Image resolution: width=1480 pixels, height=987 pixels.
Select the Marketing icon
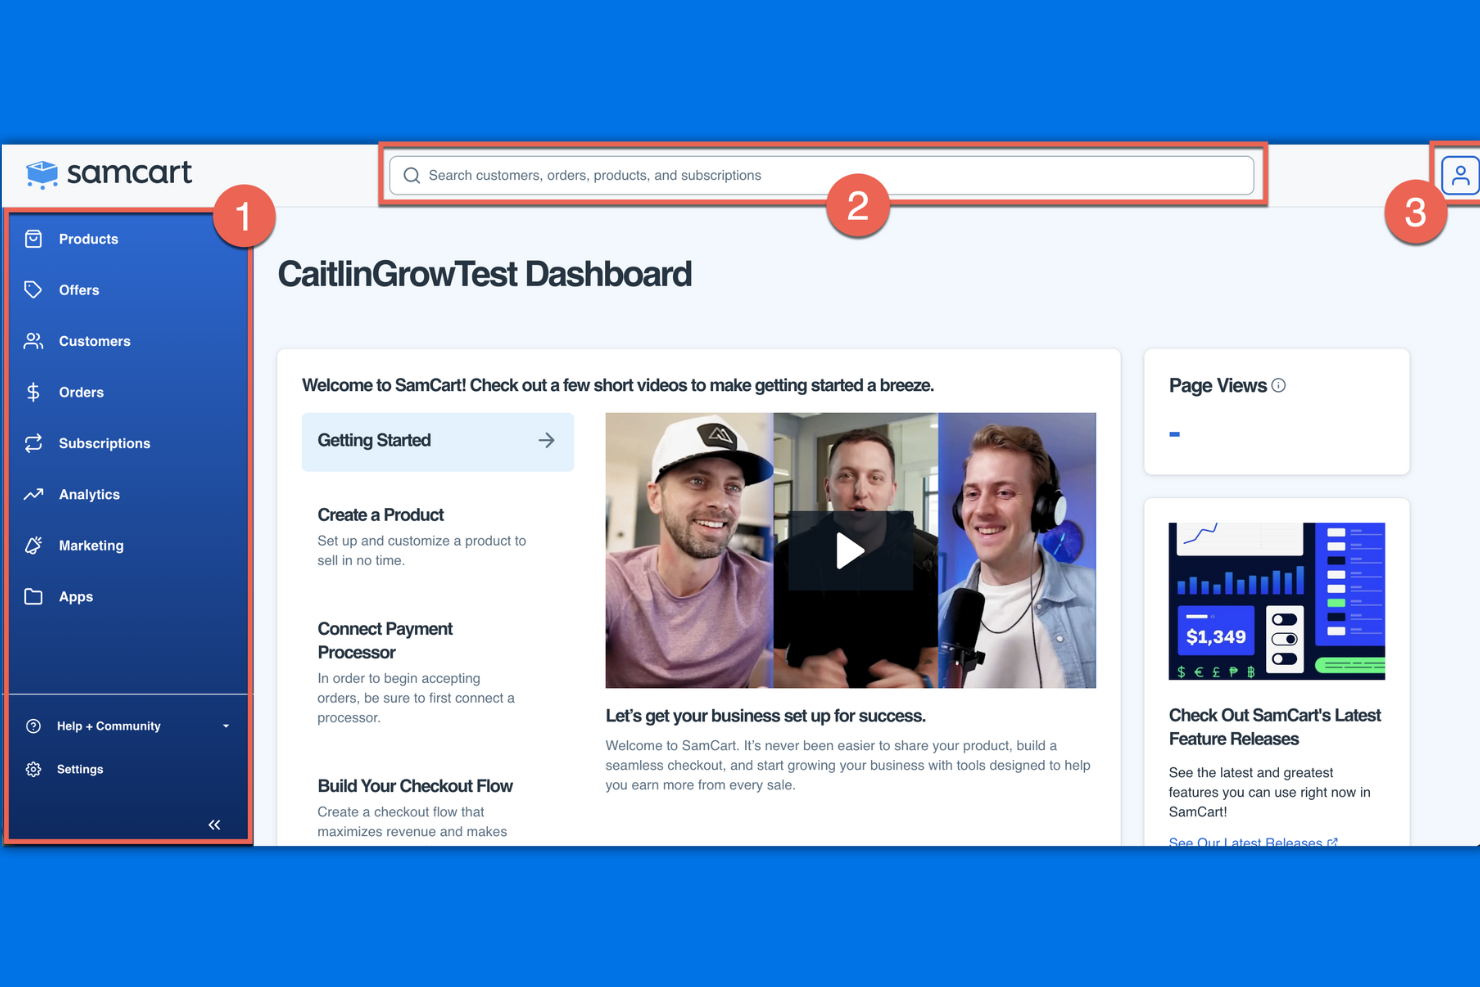(x=33, y=545)
